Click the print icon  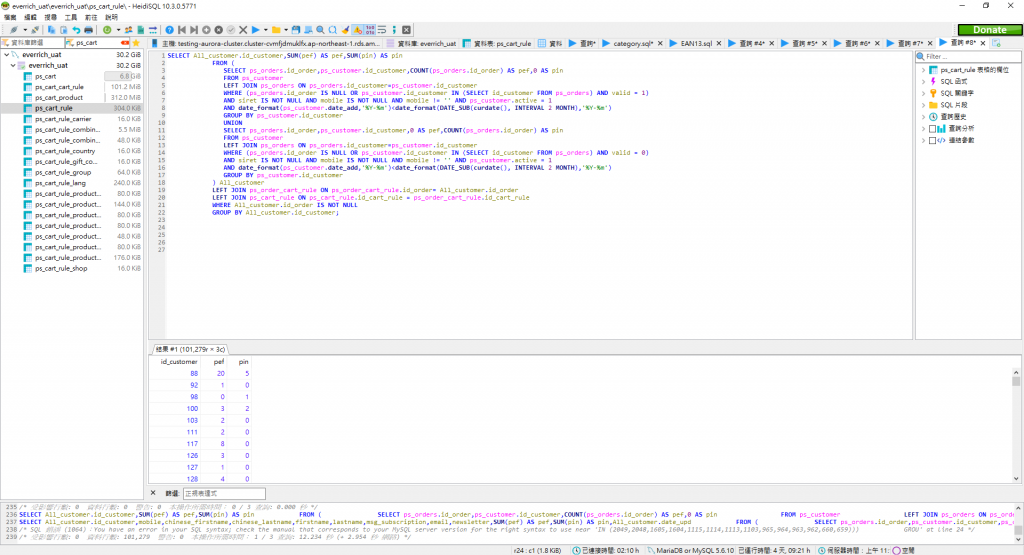[x=88, y=30]
